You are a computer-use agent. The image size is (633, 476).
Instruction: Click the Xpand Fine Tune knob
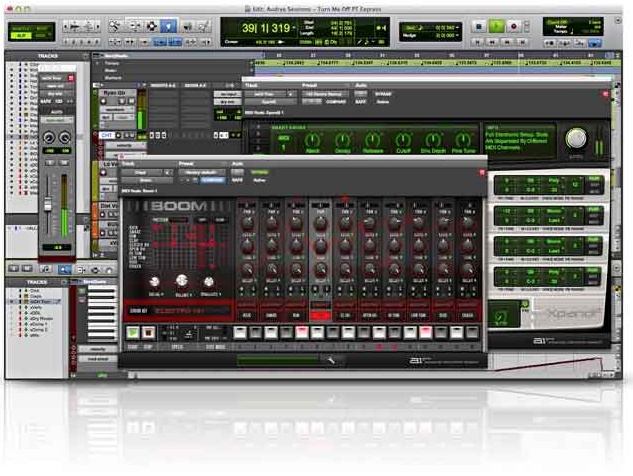(x=463, y=141)
